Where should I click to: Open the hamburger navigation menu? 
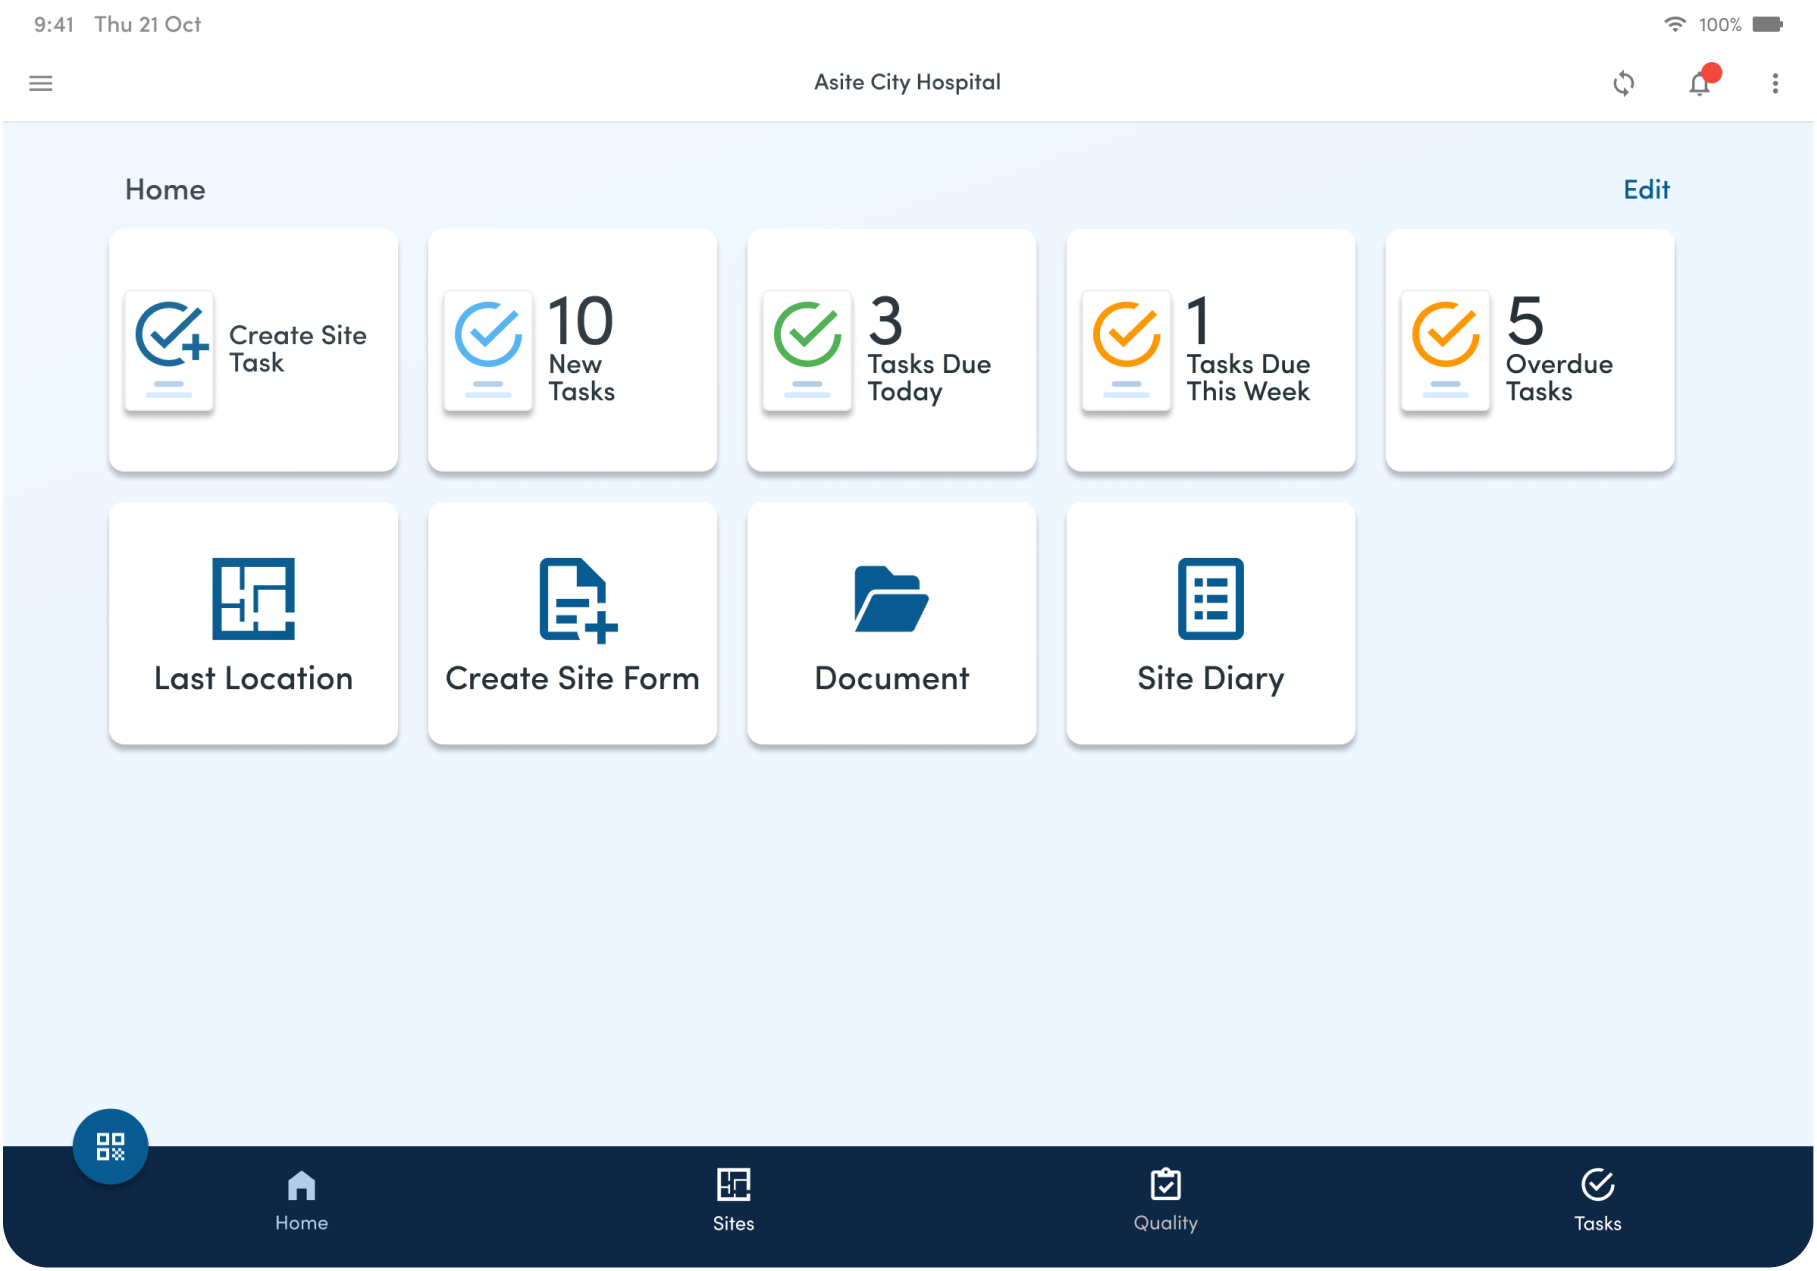tap(41, 83)
